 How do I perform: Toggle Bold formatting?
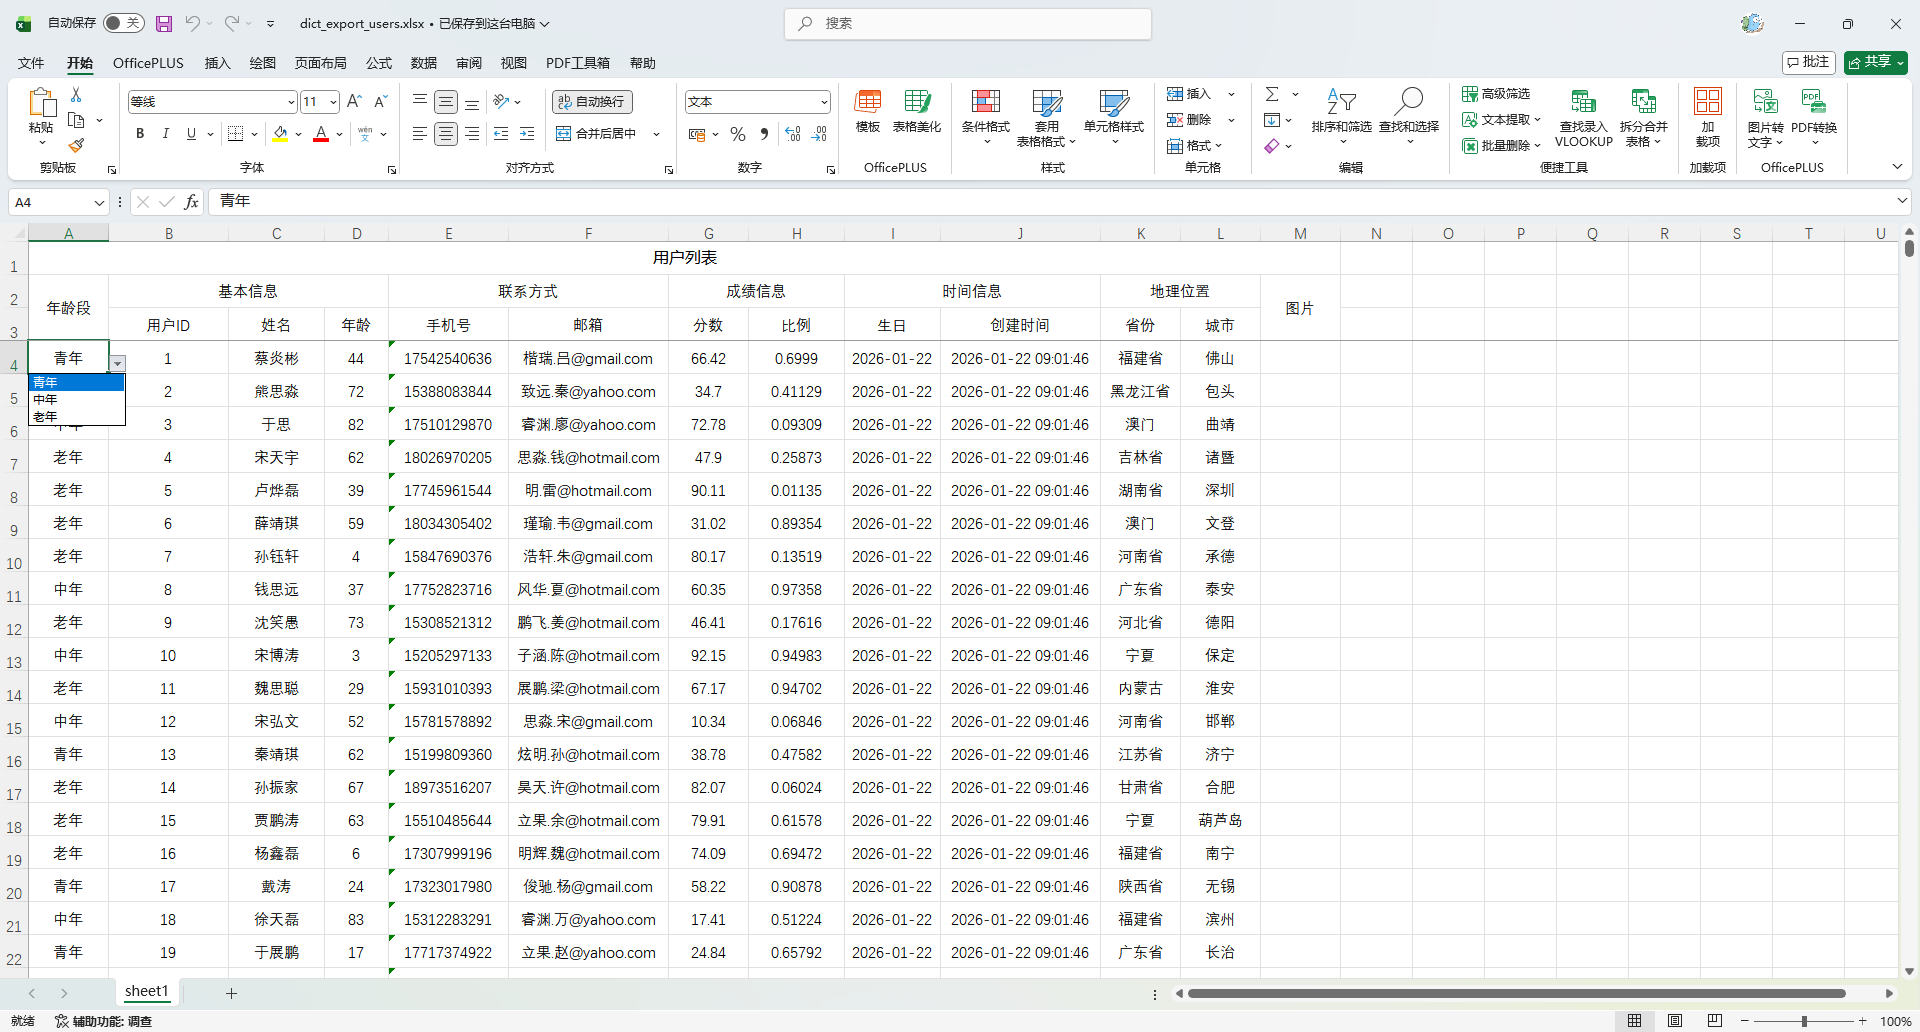(140, 134)
